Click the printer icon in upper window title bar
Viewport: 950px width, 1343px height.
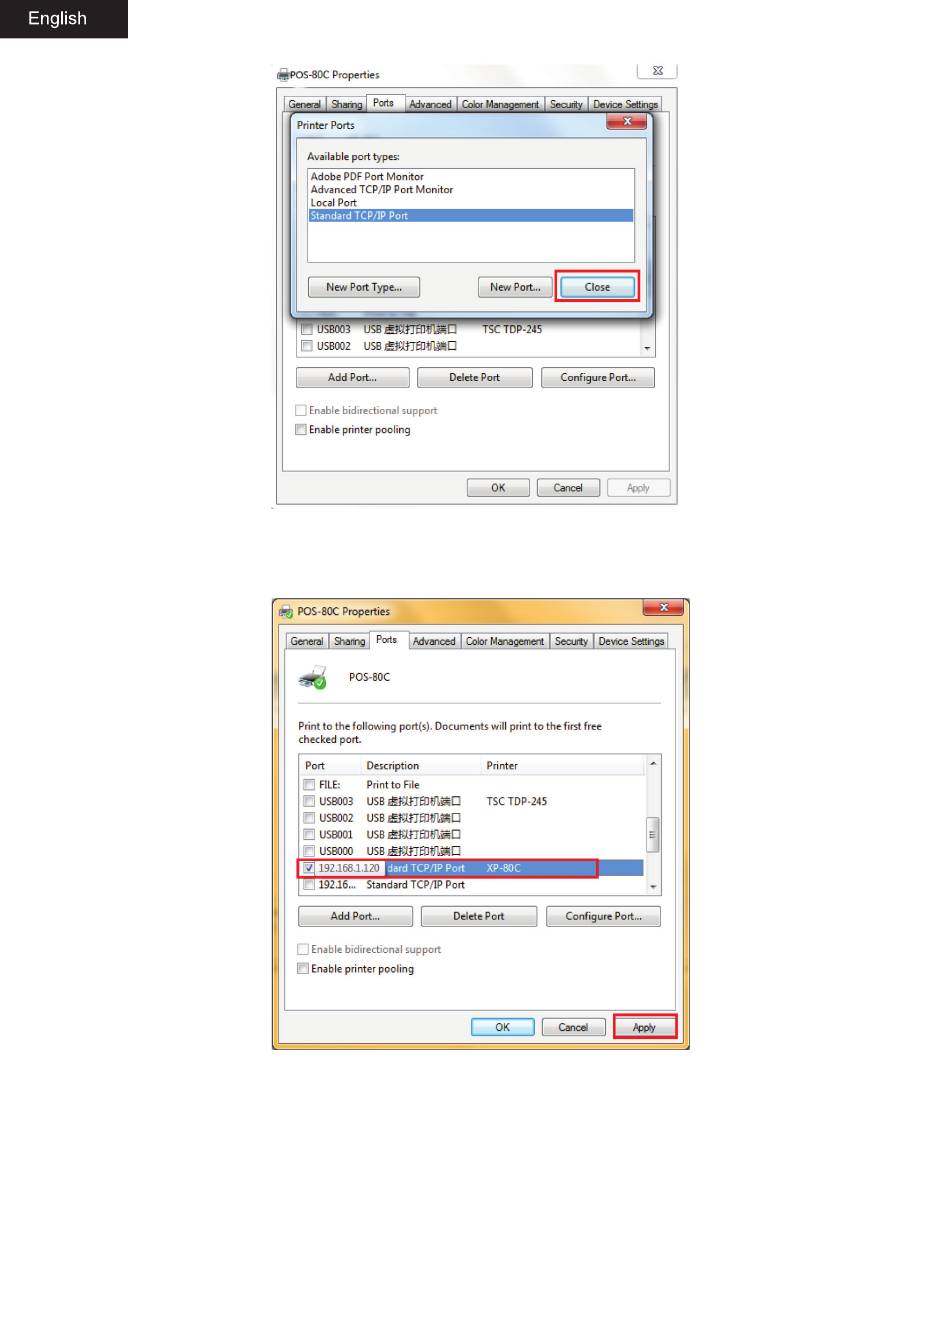point(283,74)
